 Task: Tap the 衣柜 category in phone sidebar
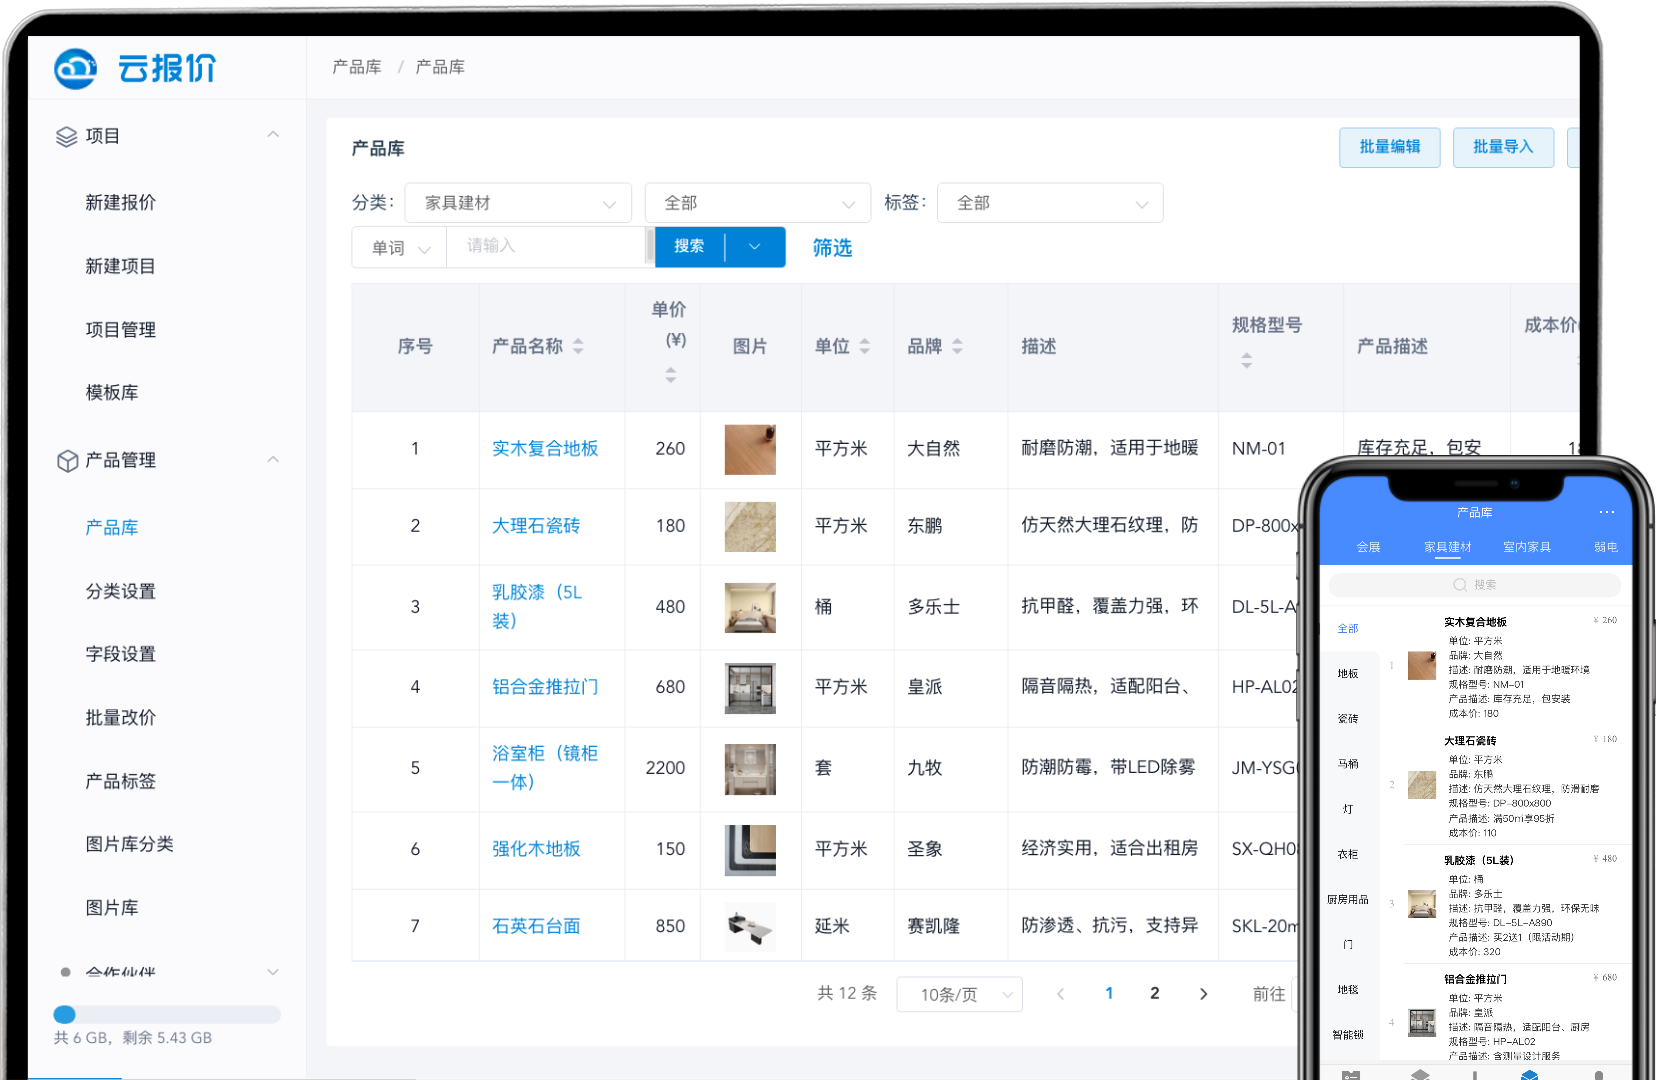coord(1348,855)
